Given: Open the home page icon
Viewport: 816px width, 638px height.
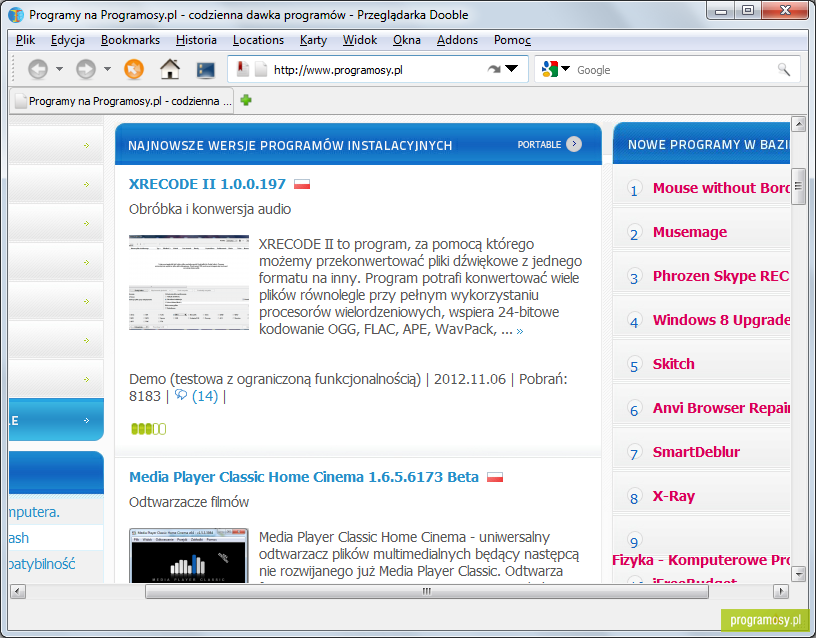Looking at the screenshot, I should 170,69.
